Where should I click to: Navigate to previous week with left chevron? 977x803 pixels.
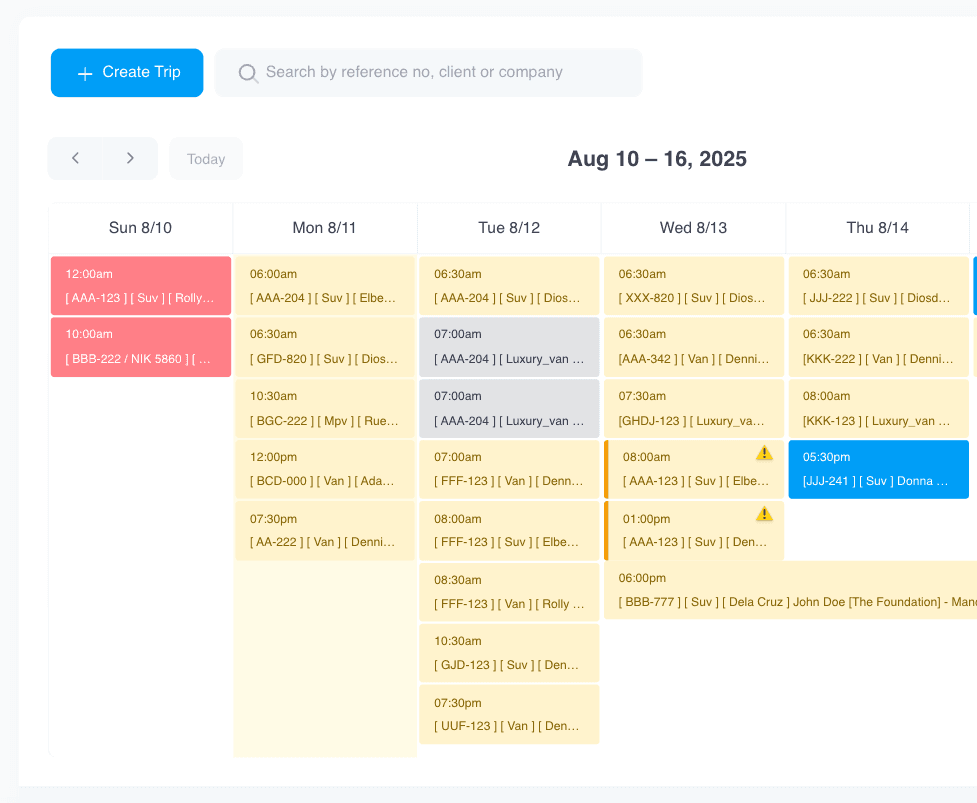coord(75,157)
